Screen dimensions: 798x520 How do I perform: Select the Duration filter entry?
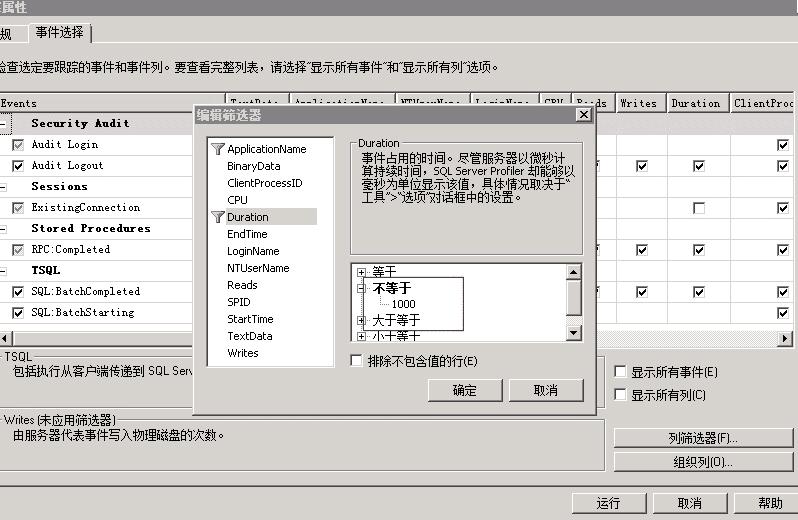click(x=271, y=217)
